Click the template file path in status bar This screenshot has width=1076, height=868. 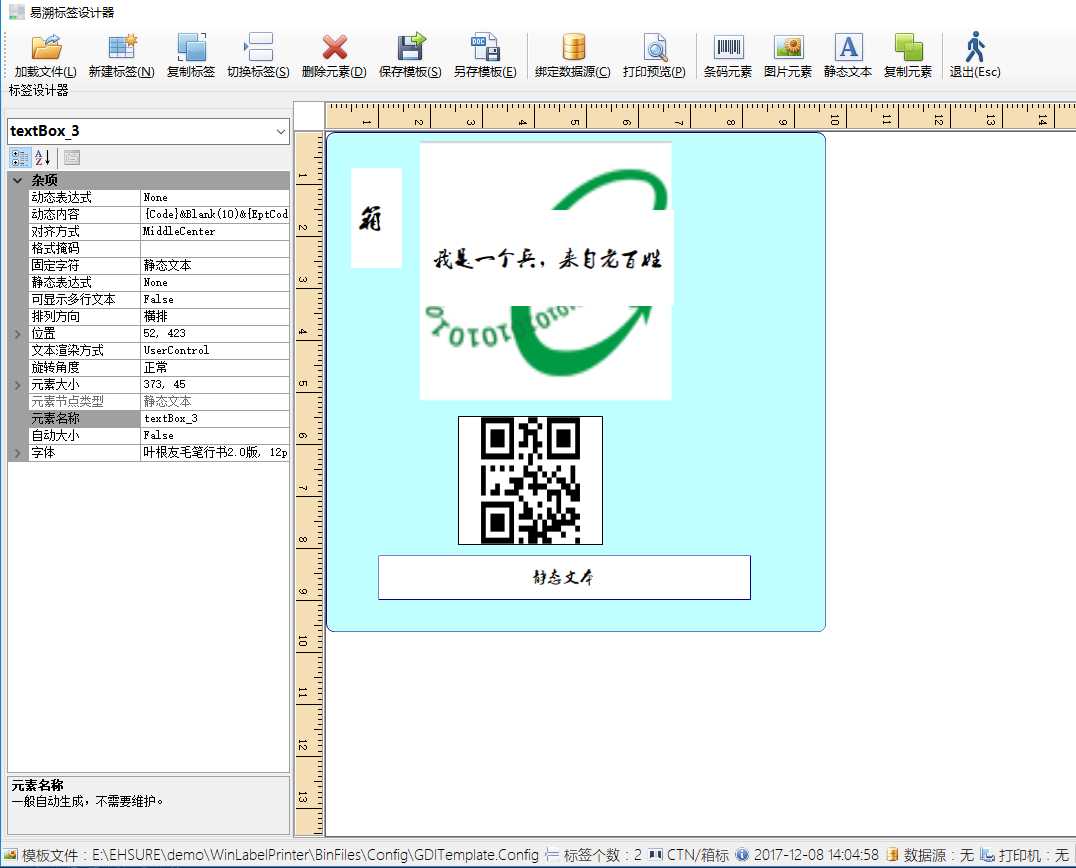pyautogui.click(x=315, y=855)
